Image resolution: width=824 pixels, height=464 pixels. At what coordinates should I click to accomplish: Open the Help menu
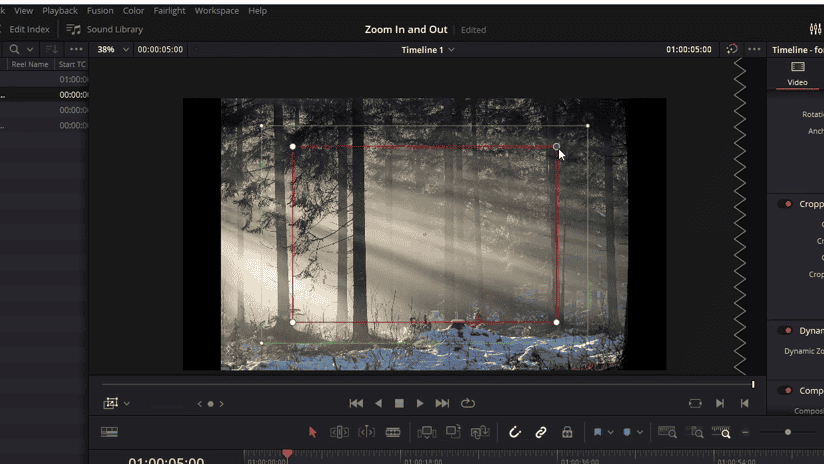(x=258, y=11)
